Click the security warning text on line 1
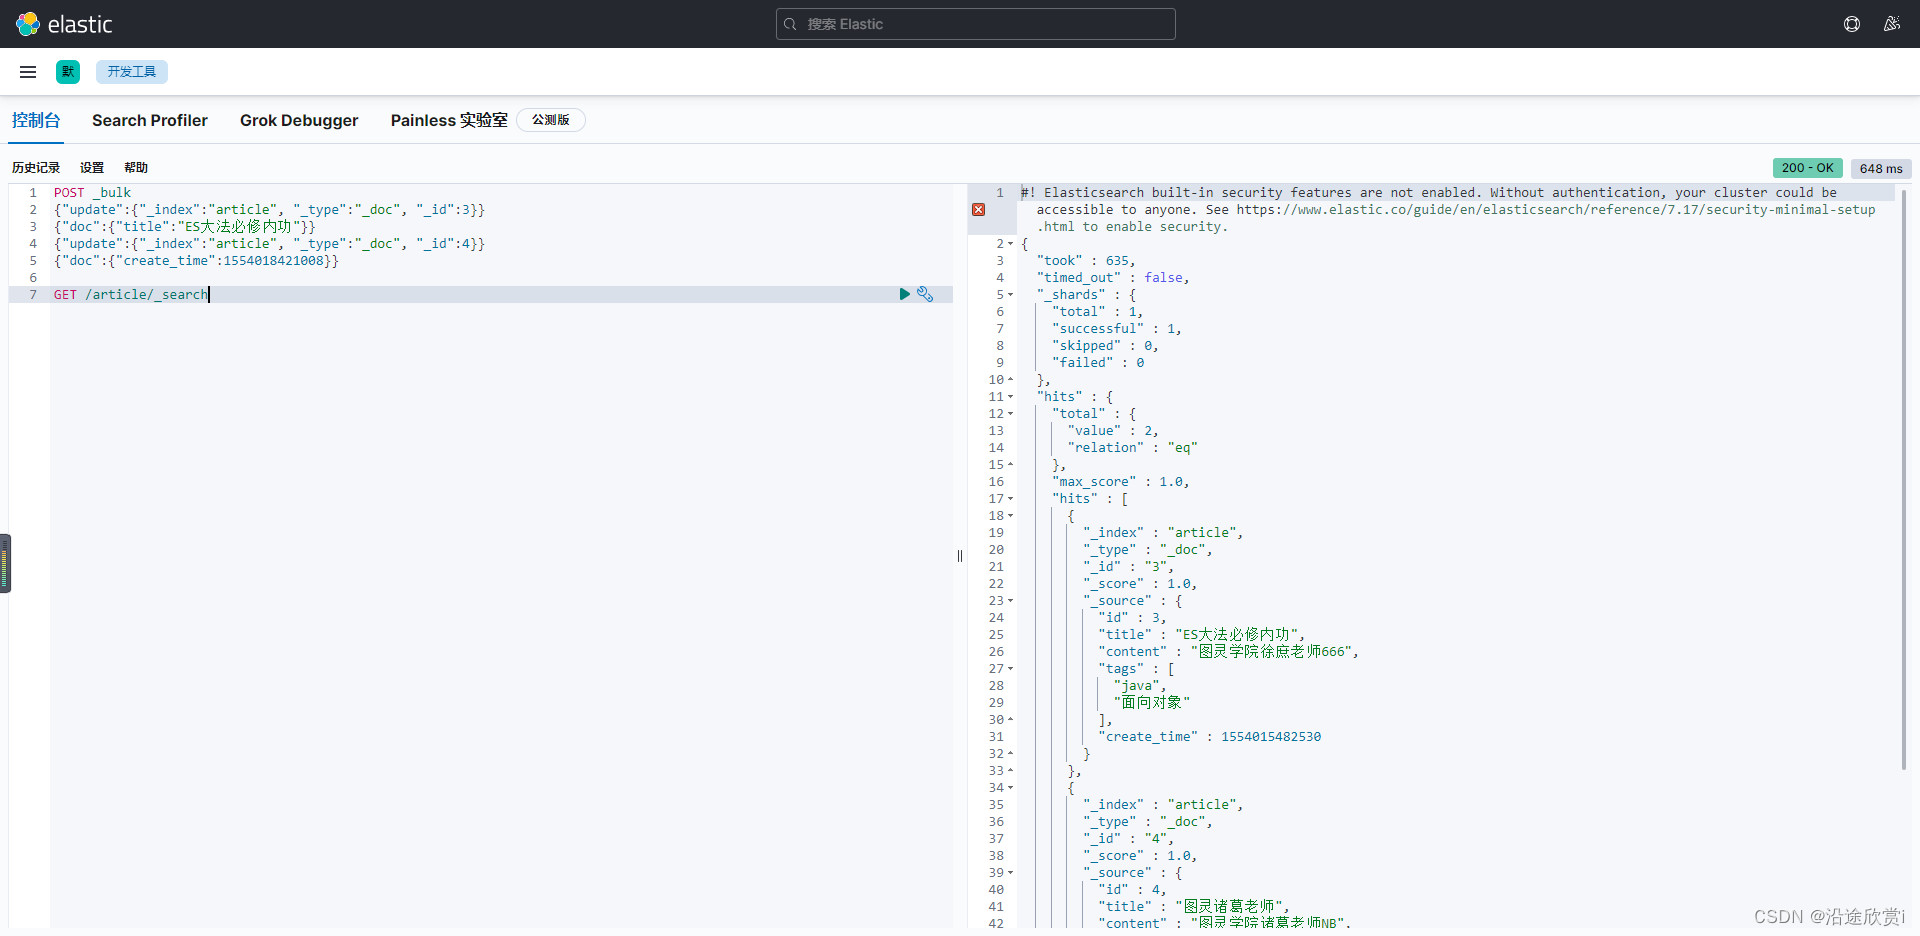This screenshot has width=1920, height=936. [x=1448, y=210]
